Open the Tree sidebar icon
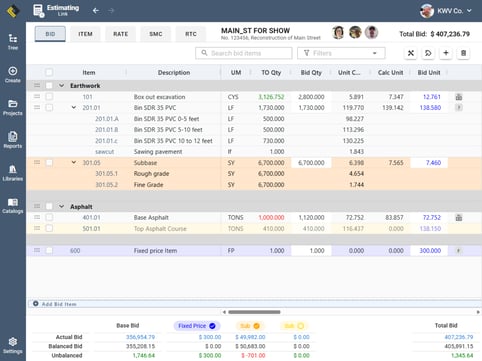The image size is (482, 361). pyautogui.click(x=13, y=42)
